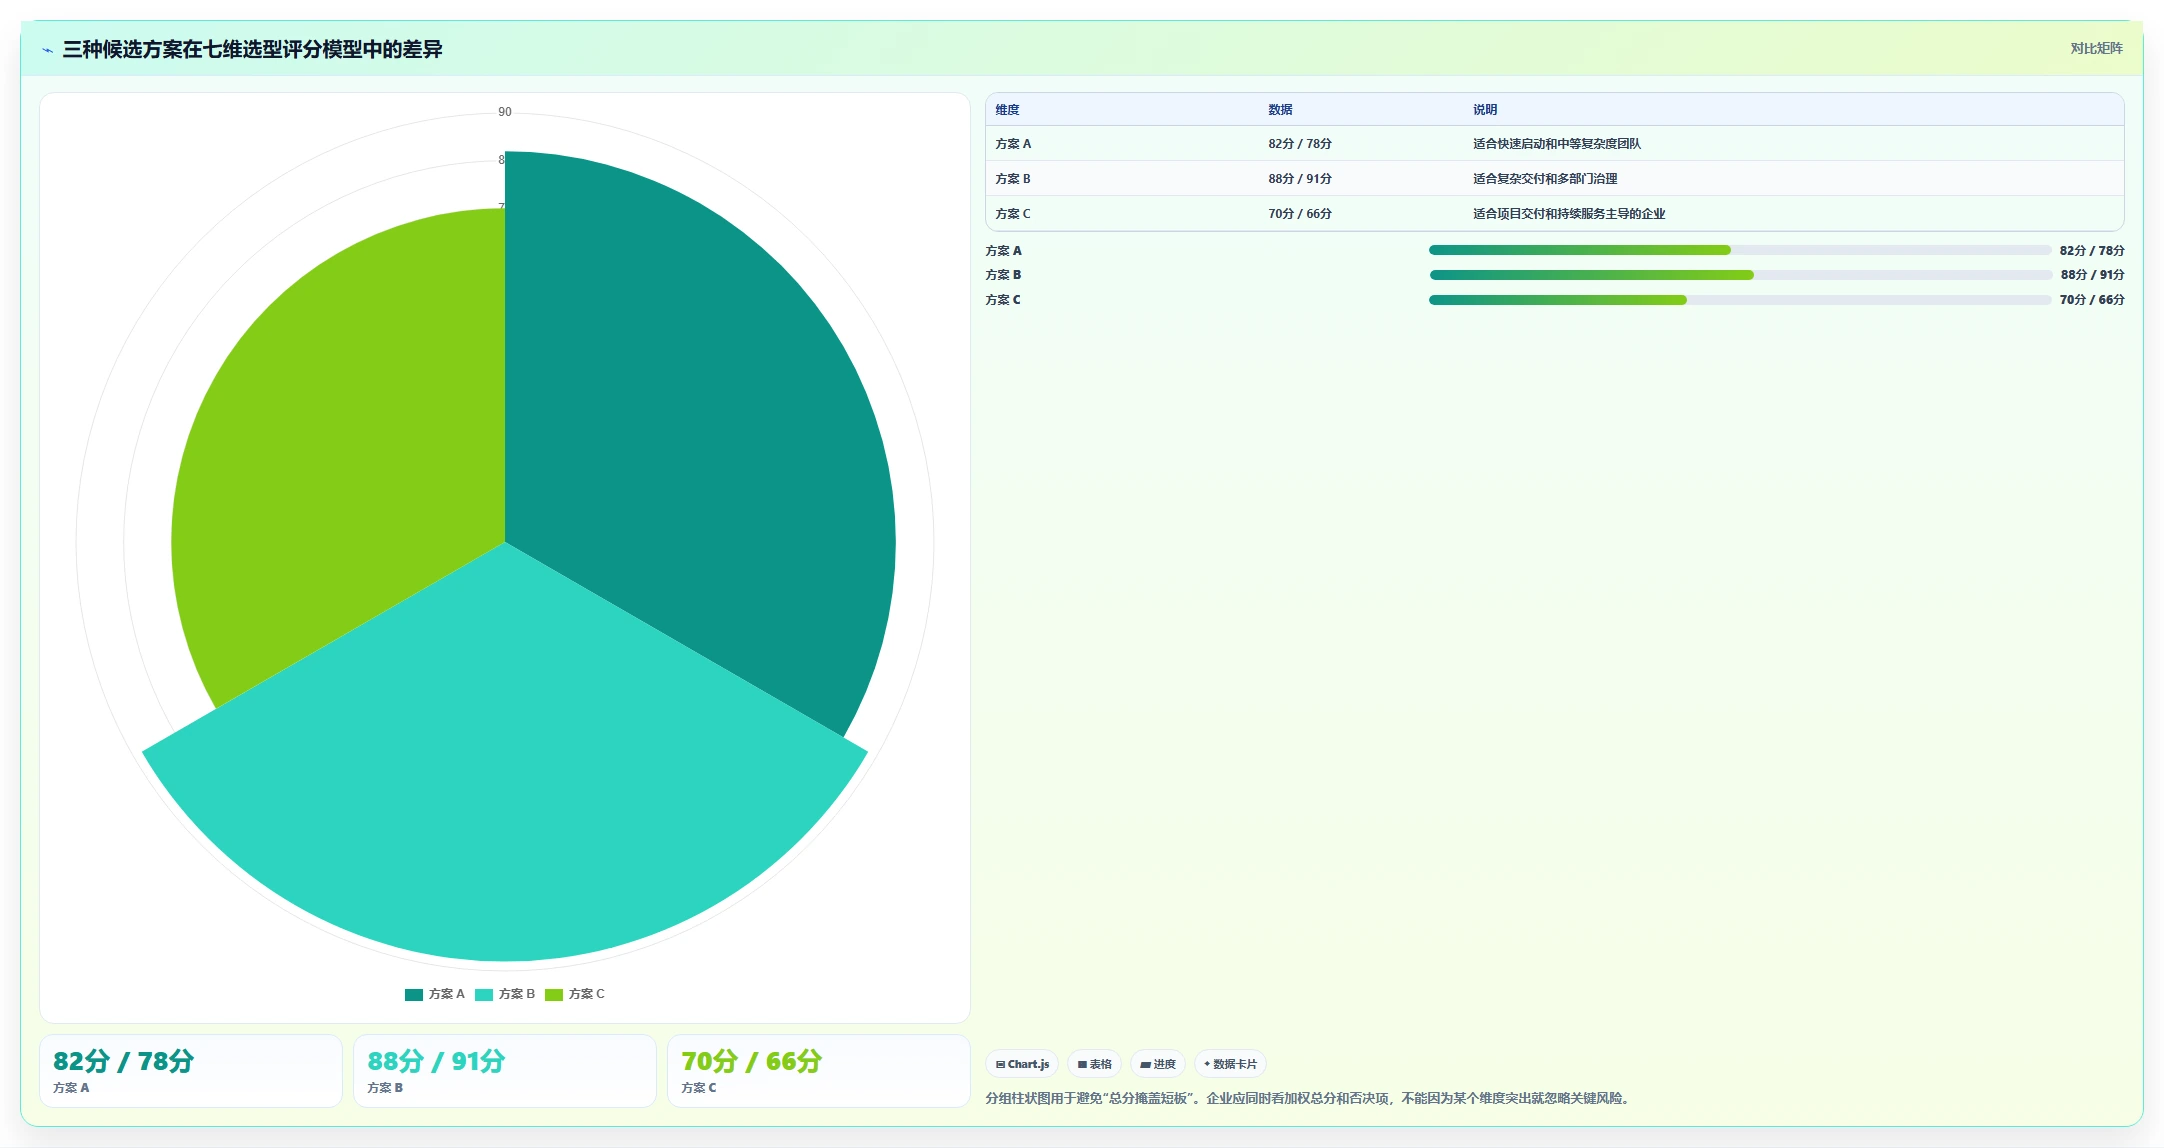2164x1148 pixels.
Task: Click the 数据 column header
Action: click(1280, 110)
